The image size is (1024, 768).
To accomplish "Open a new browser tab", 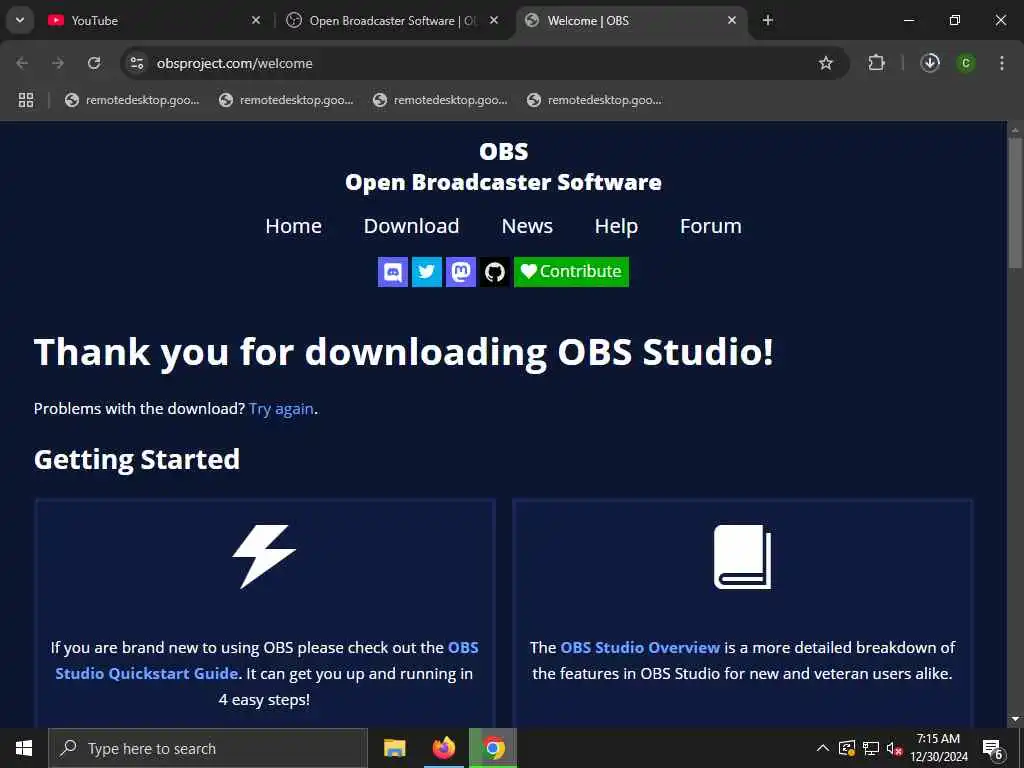I will tap(768, 21).
